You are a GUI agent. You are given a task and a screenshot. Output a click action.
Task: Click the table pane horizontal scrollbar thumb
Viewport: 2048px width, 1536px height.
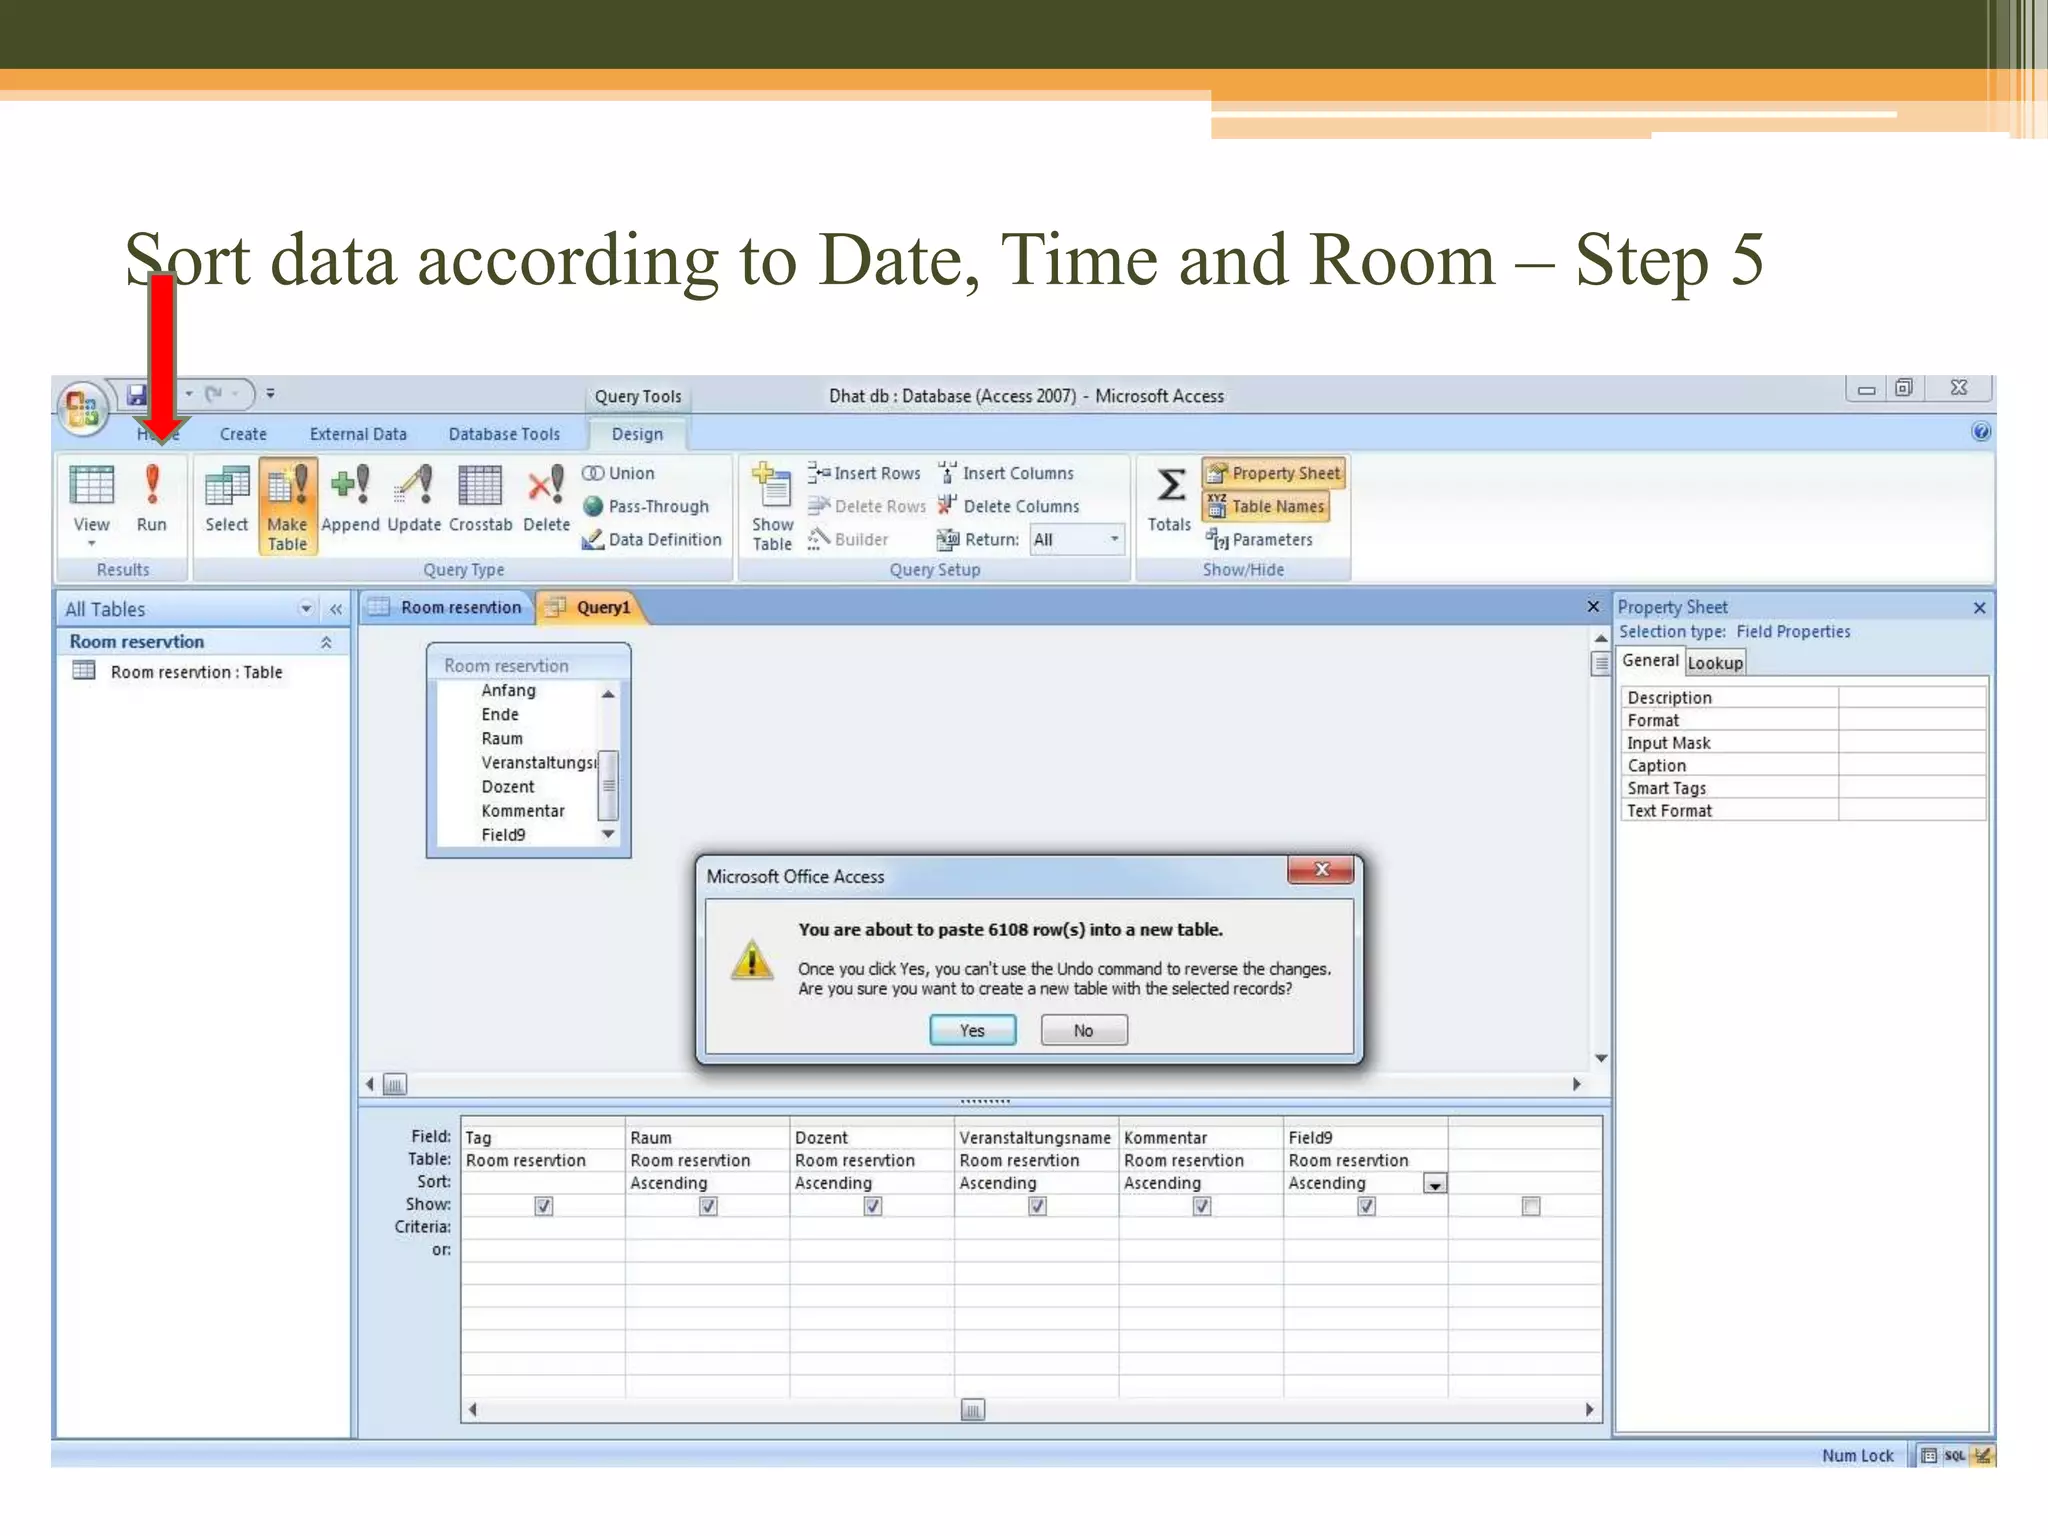pyautogui.click(x=395, y=1084)
